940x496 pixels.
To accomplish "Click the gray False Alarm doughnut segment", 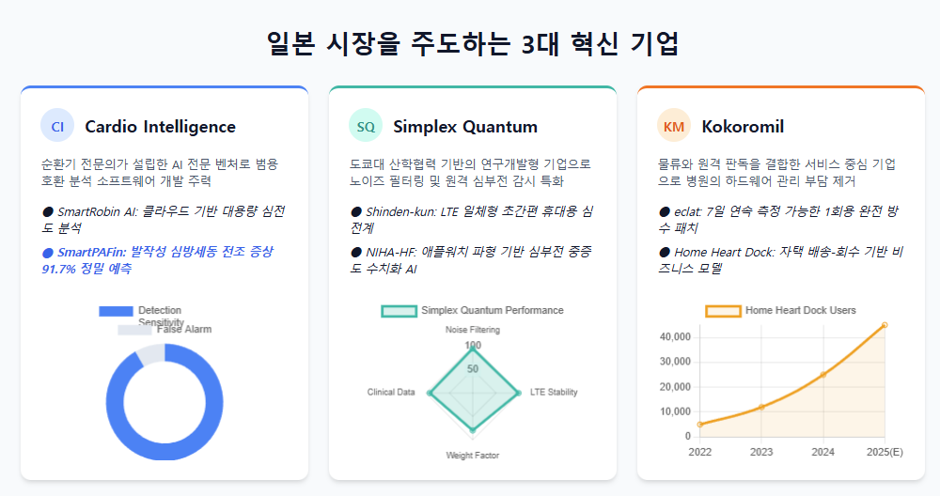I will pos(150,354).
